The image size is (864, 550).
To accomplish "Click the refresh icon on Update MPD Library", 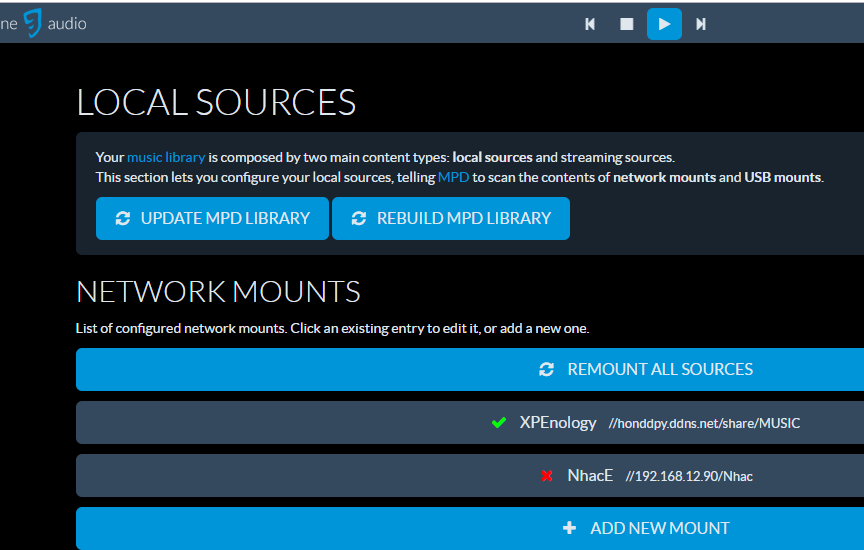I will [x=122, y=218].
